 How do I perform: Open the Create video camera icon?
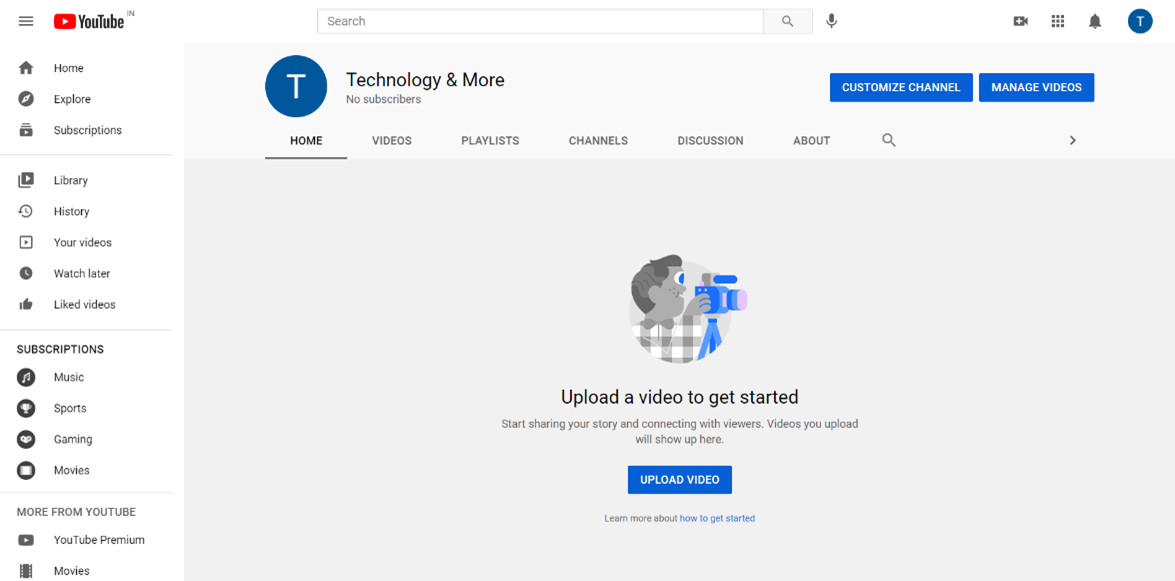1020,21
